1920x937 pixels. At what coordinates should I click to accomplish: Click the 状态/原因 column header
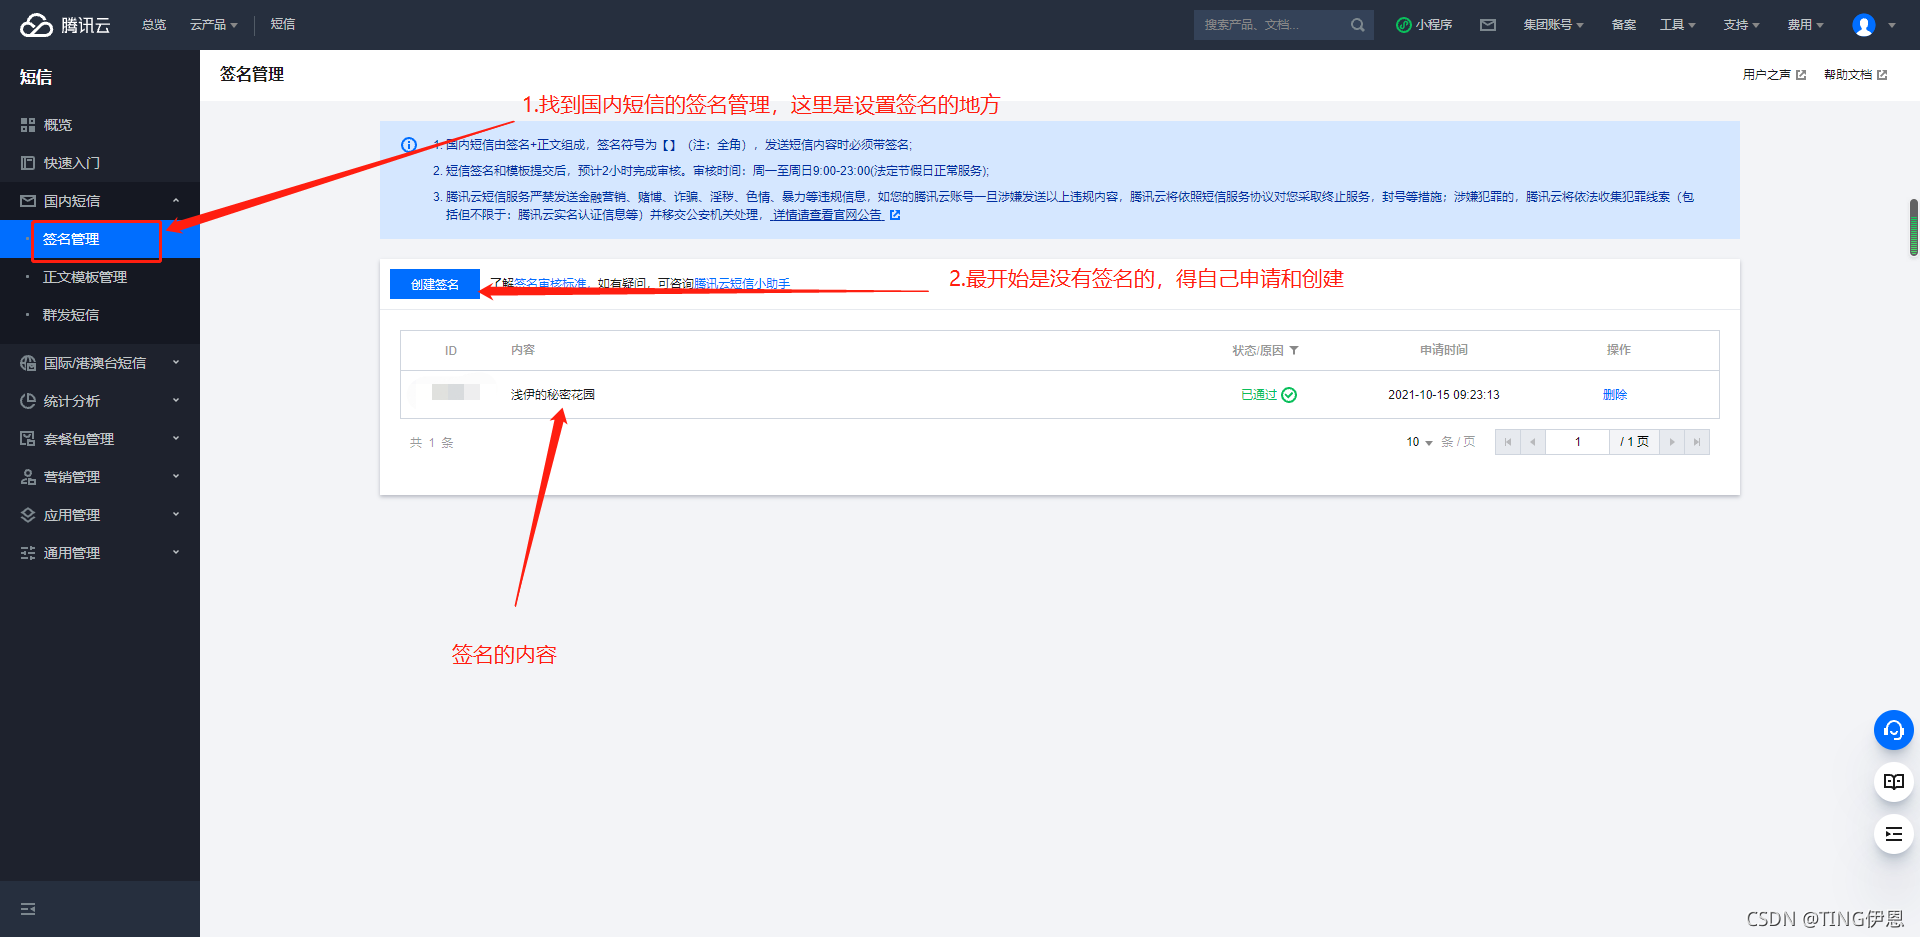click(x=1258, y=351)
